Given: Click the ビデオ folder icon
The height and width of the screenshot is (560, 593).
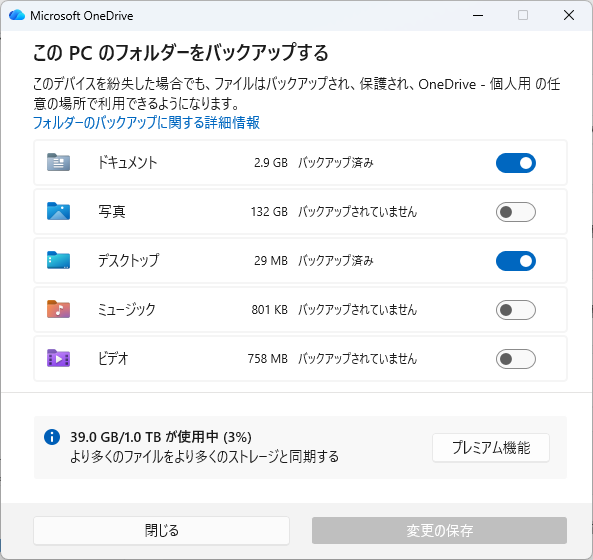Looking at the screenshot, I should pos(58,358).
